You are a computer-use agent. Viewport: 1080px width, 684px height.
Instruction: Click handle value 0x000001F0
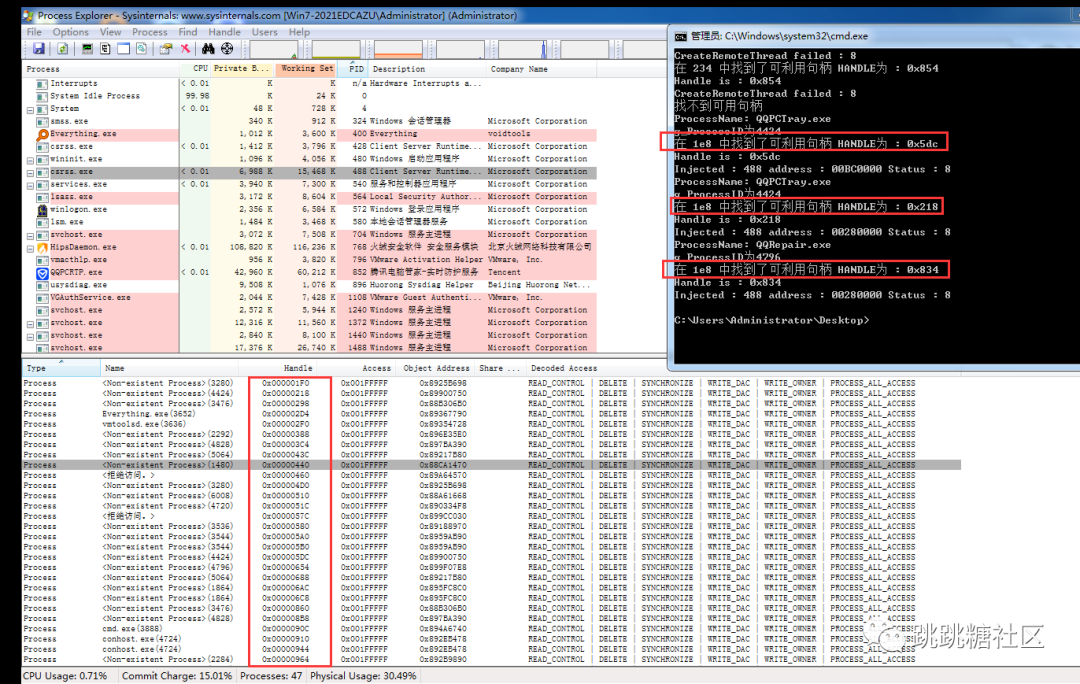[285, 384]
